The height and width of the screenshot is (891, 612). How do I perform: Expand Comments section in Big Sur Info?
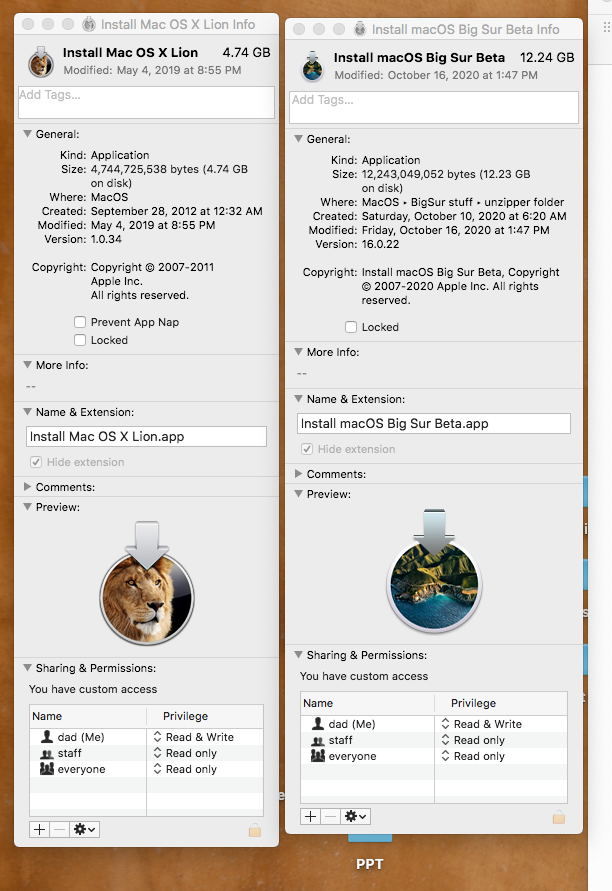(298, 474)
